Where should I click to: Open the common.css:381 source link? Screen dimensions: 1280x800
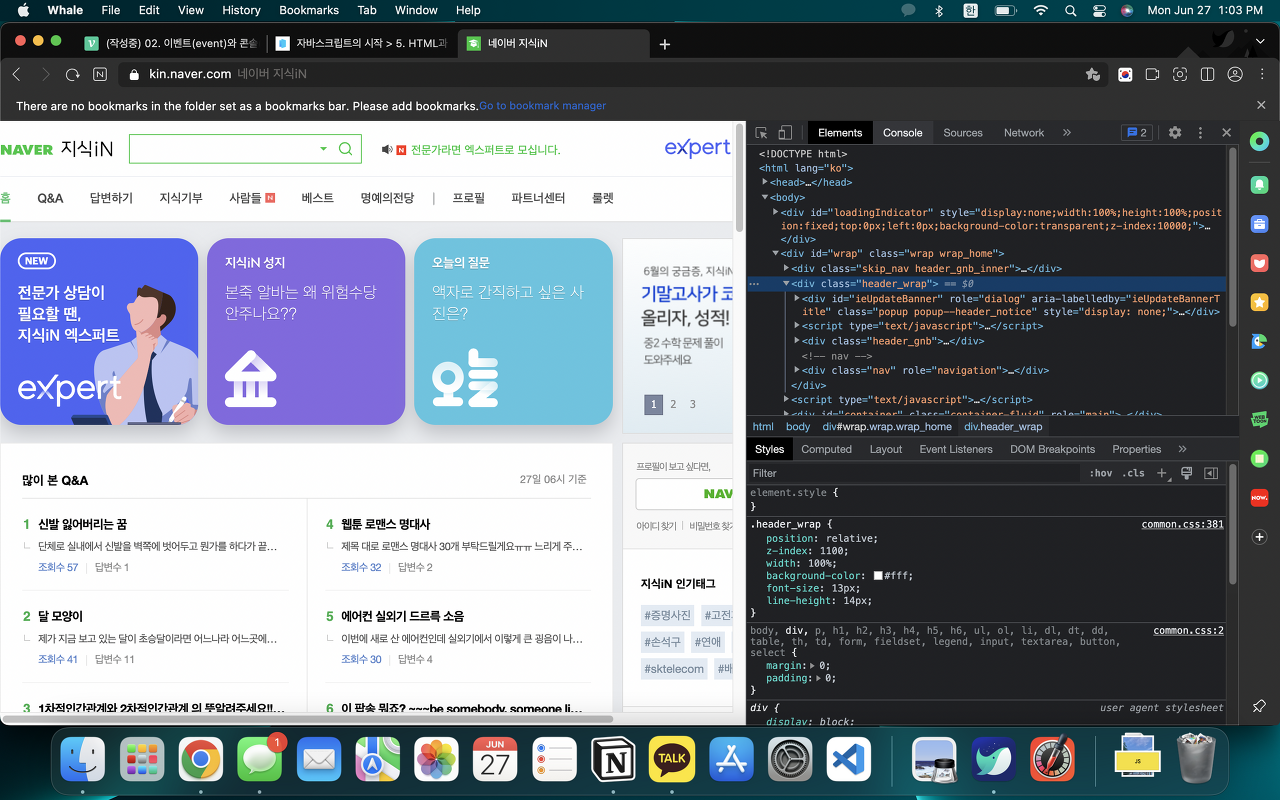tap(1182, 524)
